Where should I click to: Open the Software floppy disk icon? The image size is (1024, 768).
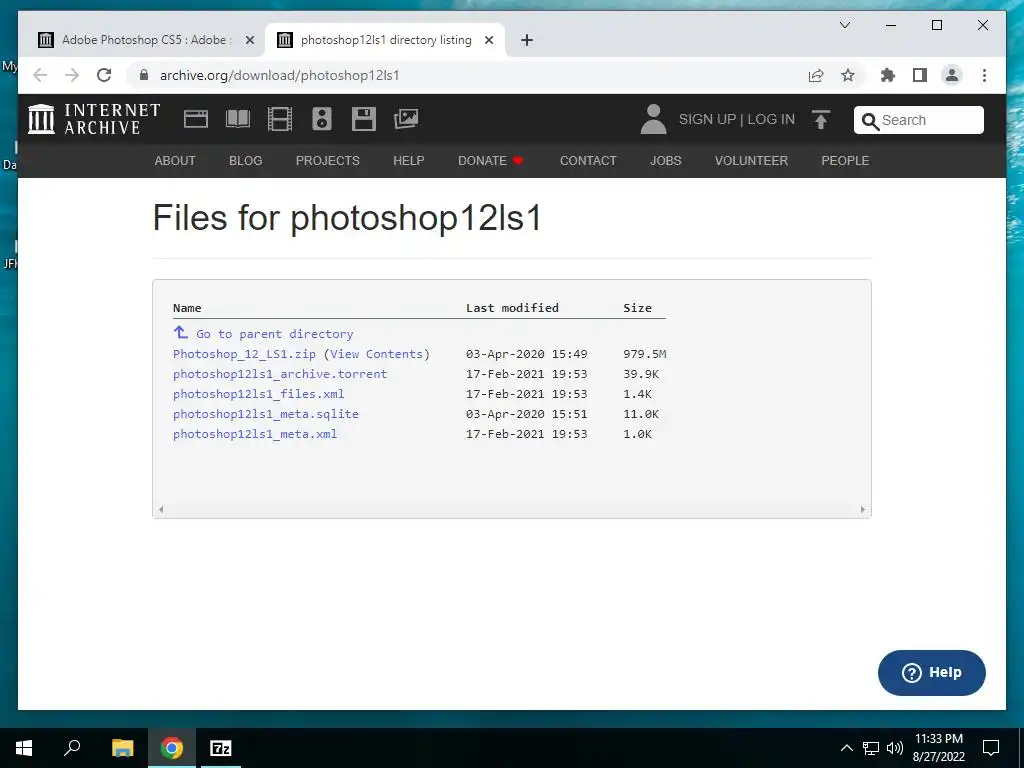(x=364, y=119)
